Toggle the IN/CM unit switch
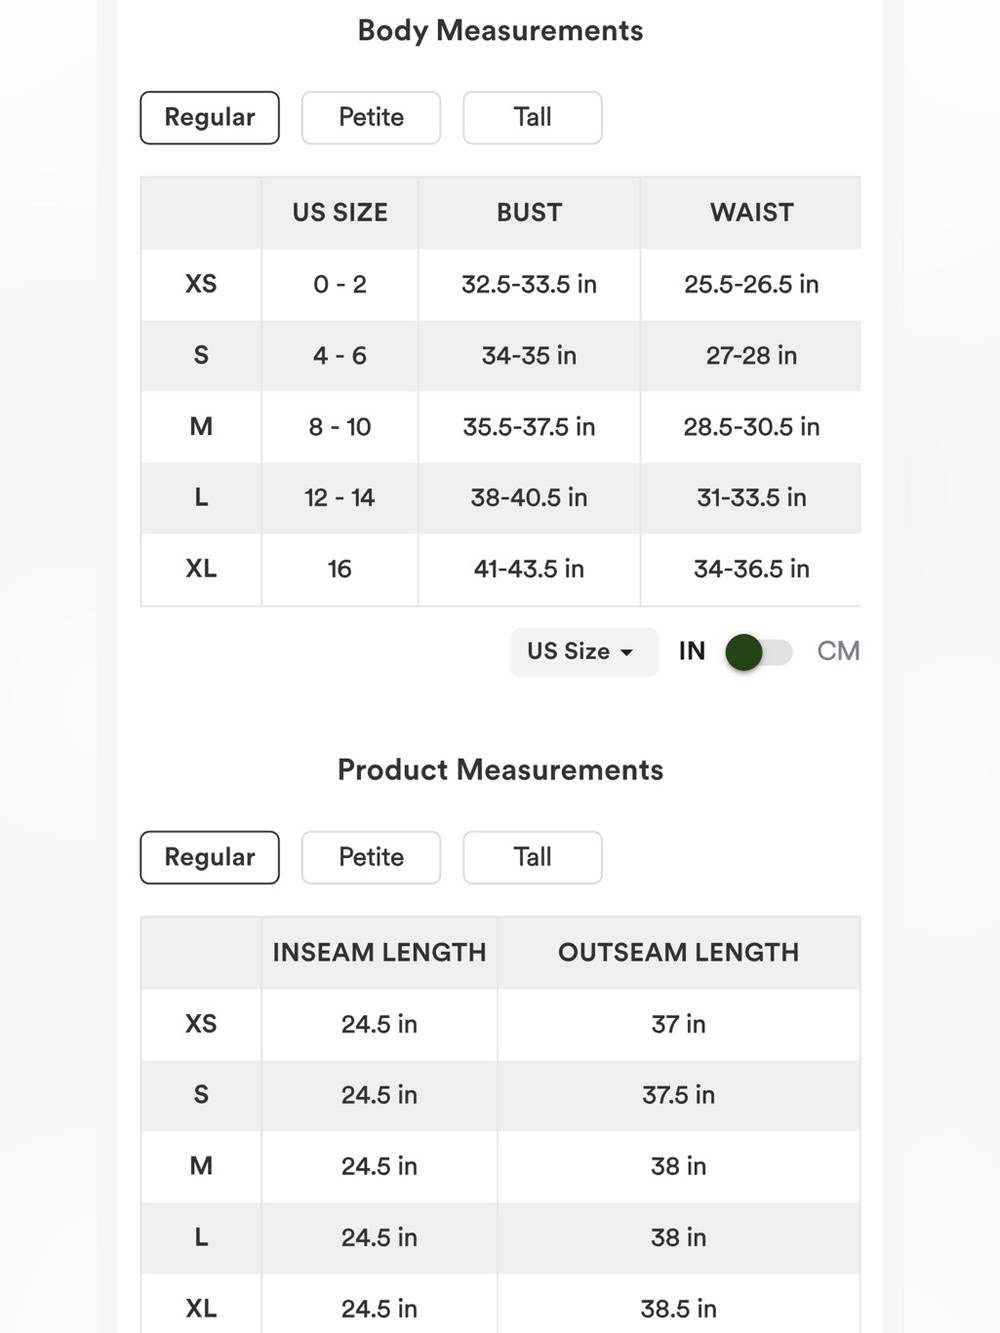 [759, 652]
